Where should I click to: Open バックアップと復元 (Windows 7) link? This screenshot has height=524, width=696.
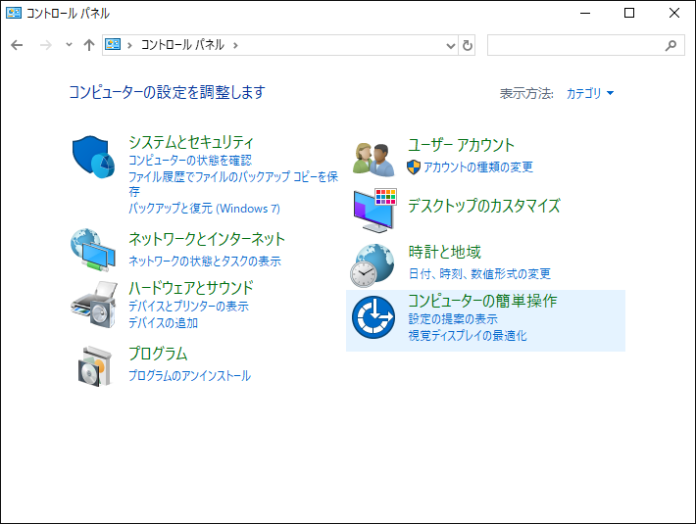point(204,208)
